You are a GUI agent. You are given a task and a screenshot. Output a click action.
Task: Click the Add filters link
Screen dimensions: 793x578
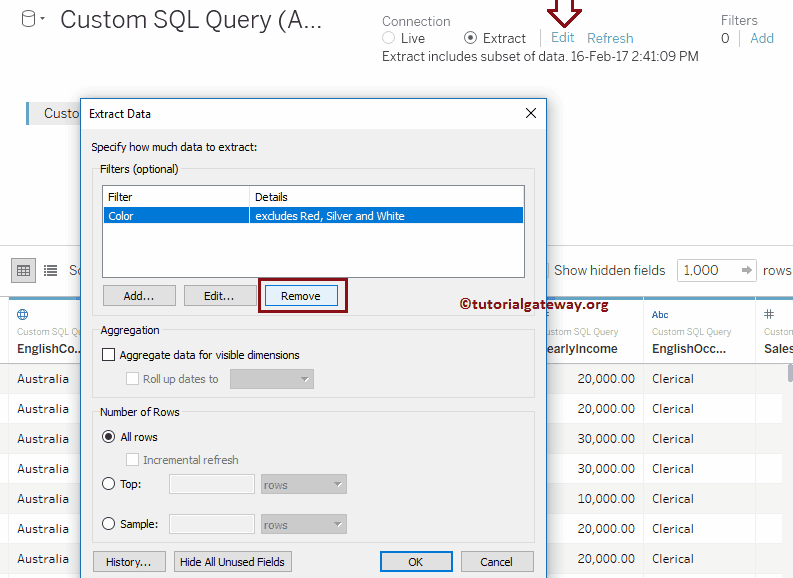(762, 38)
